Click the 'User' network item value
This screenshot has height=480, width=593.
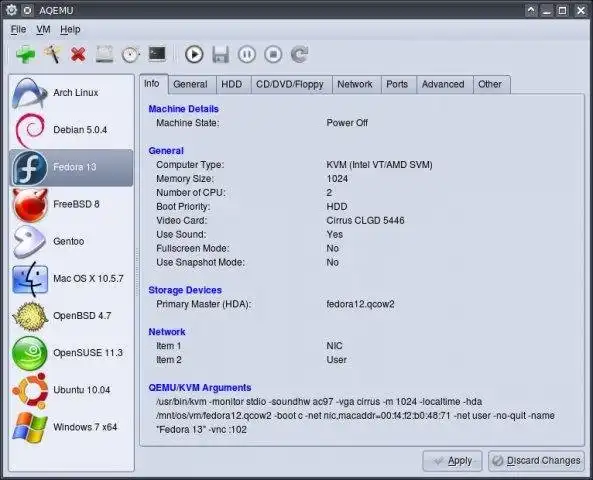(337, 360)
